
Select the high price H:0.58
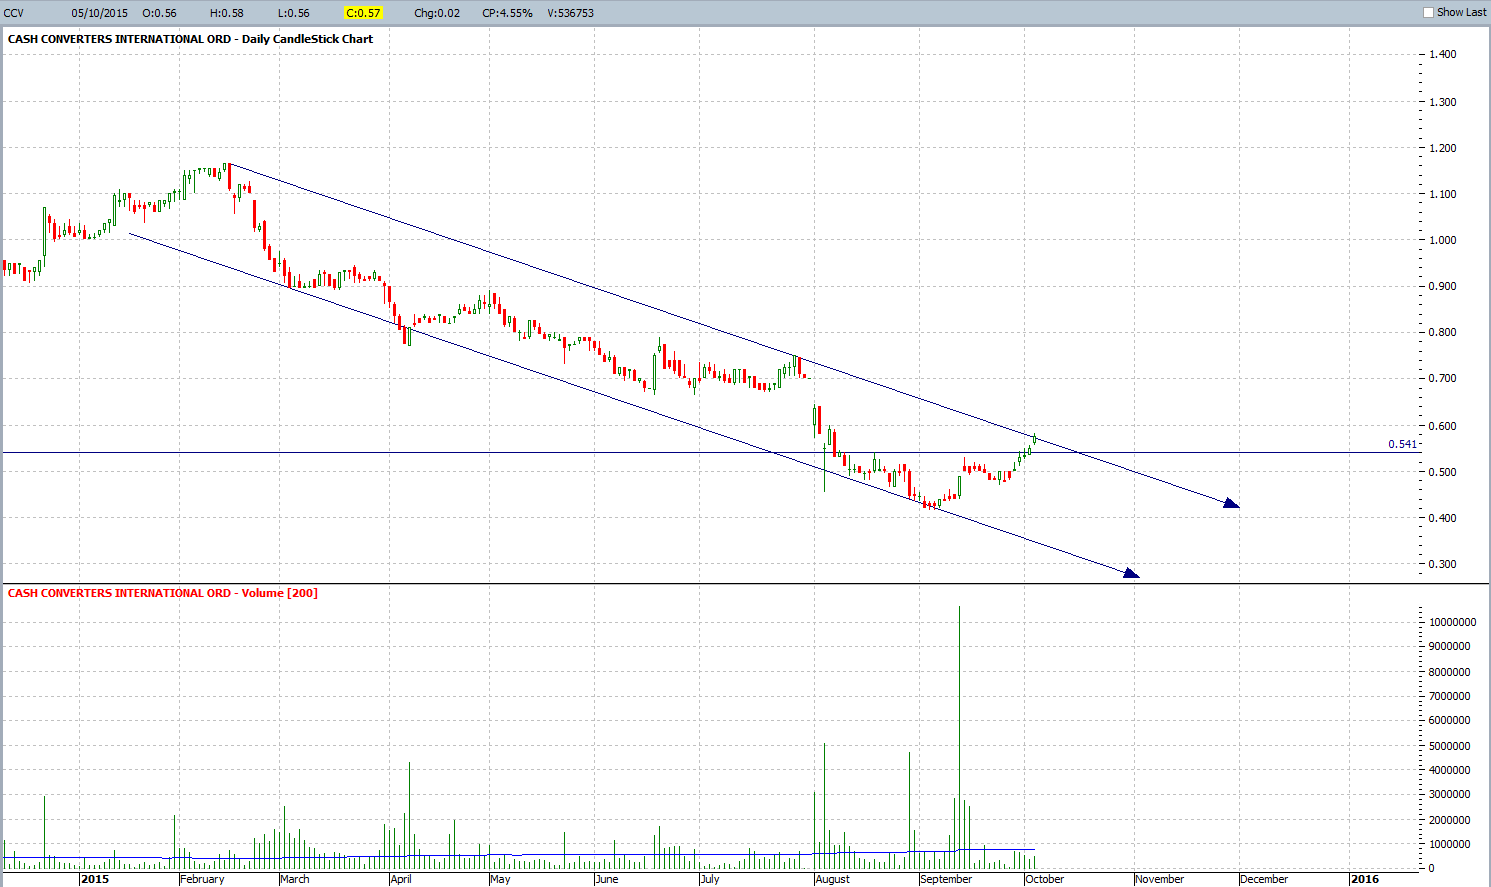227,13
